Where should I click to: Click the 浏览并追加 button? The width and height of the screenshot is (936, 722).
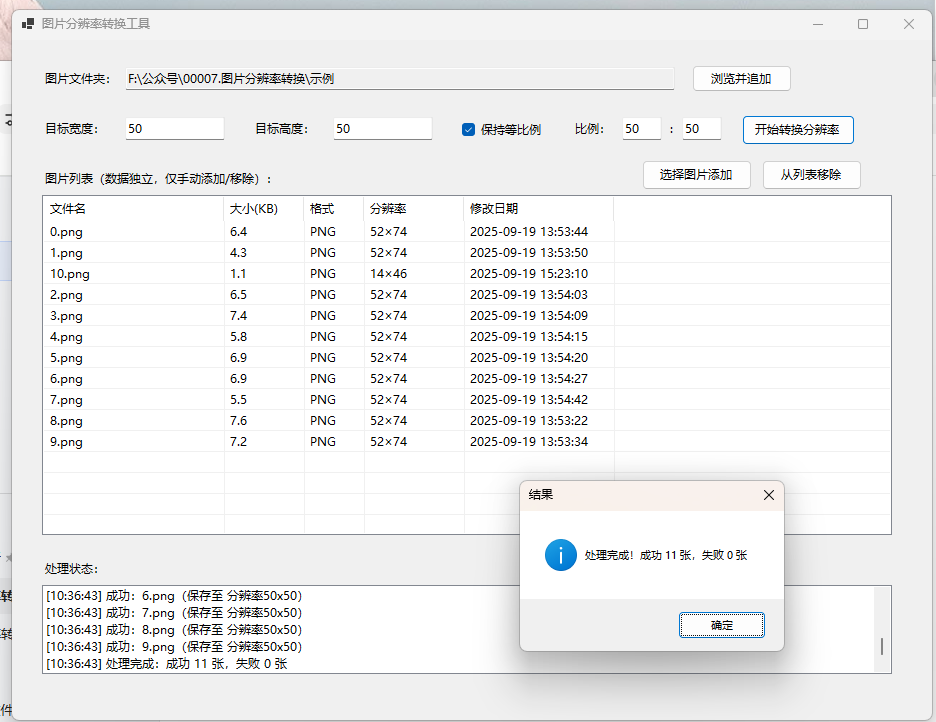tap(741, 79)
